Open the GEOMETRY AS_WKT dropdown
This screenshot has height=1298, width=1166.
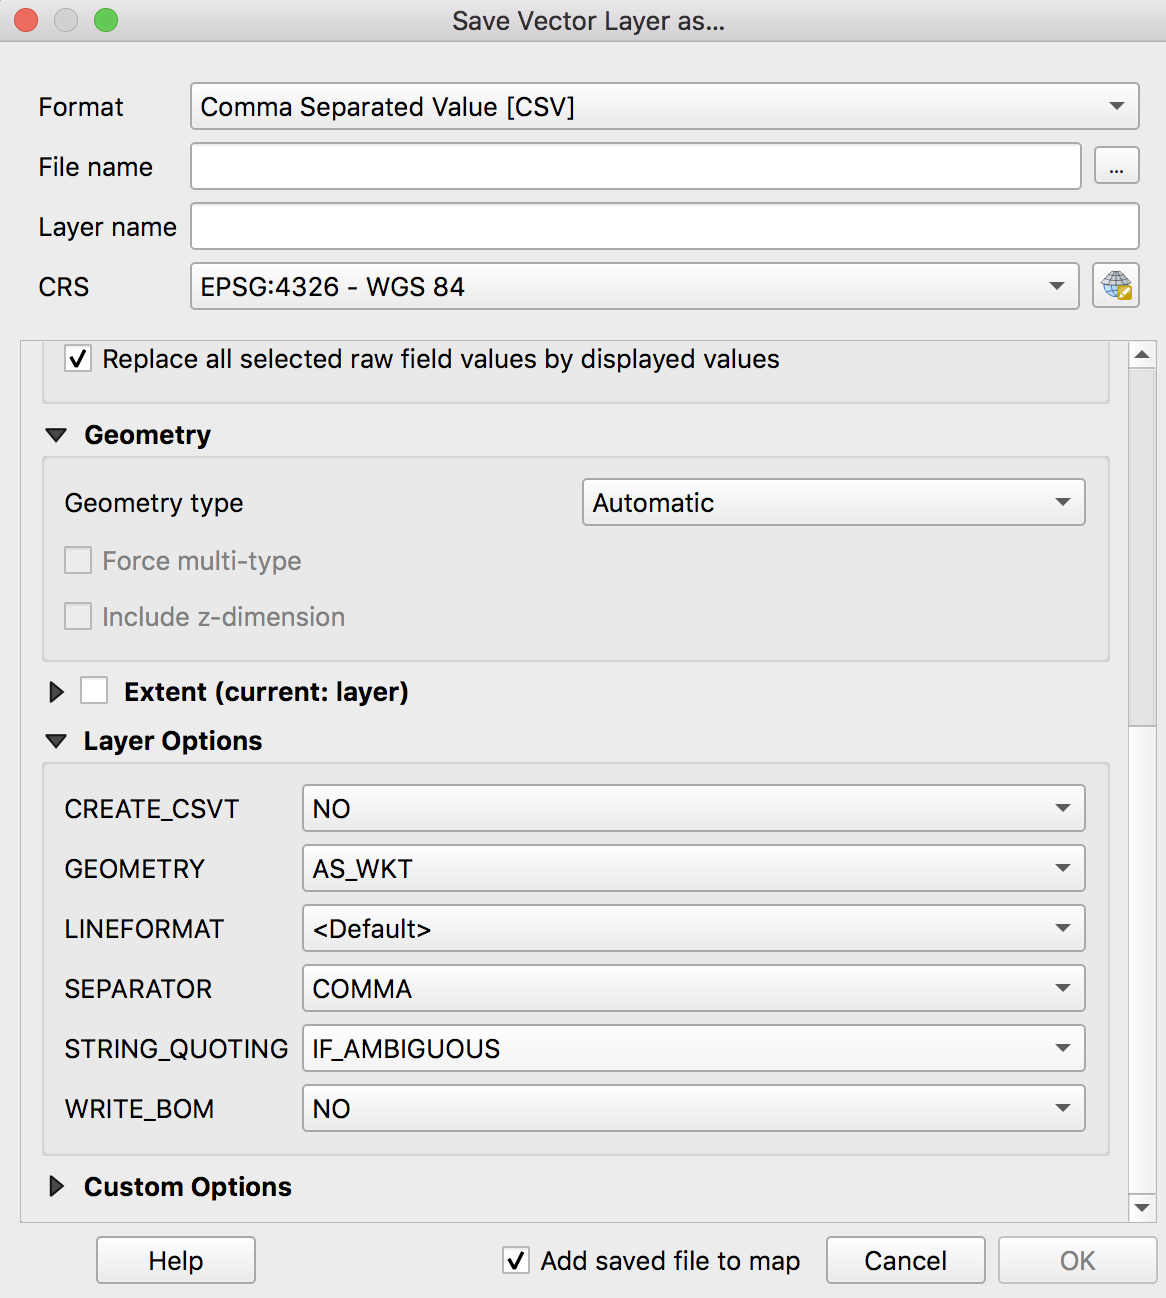pyautogui.click(x=693, y=869)
